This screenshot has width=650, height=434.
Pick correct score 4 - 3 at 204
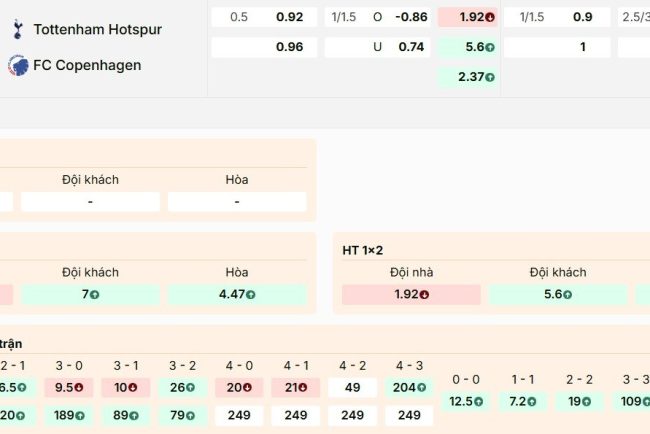[x=410, y=387]
